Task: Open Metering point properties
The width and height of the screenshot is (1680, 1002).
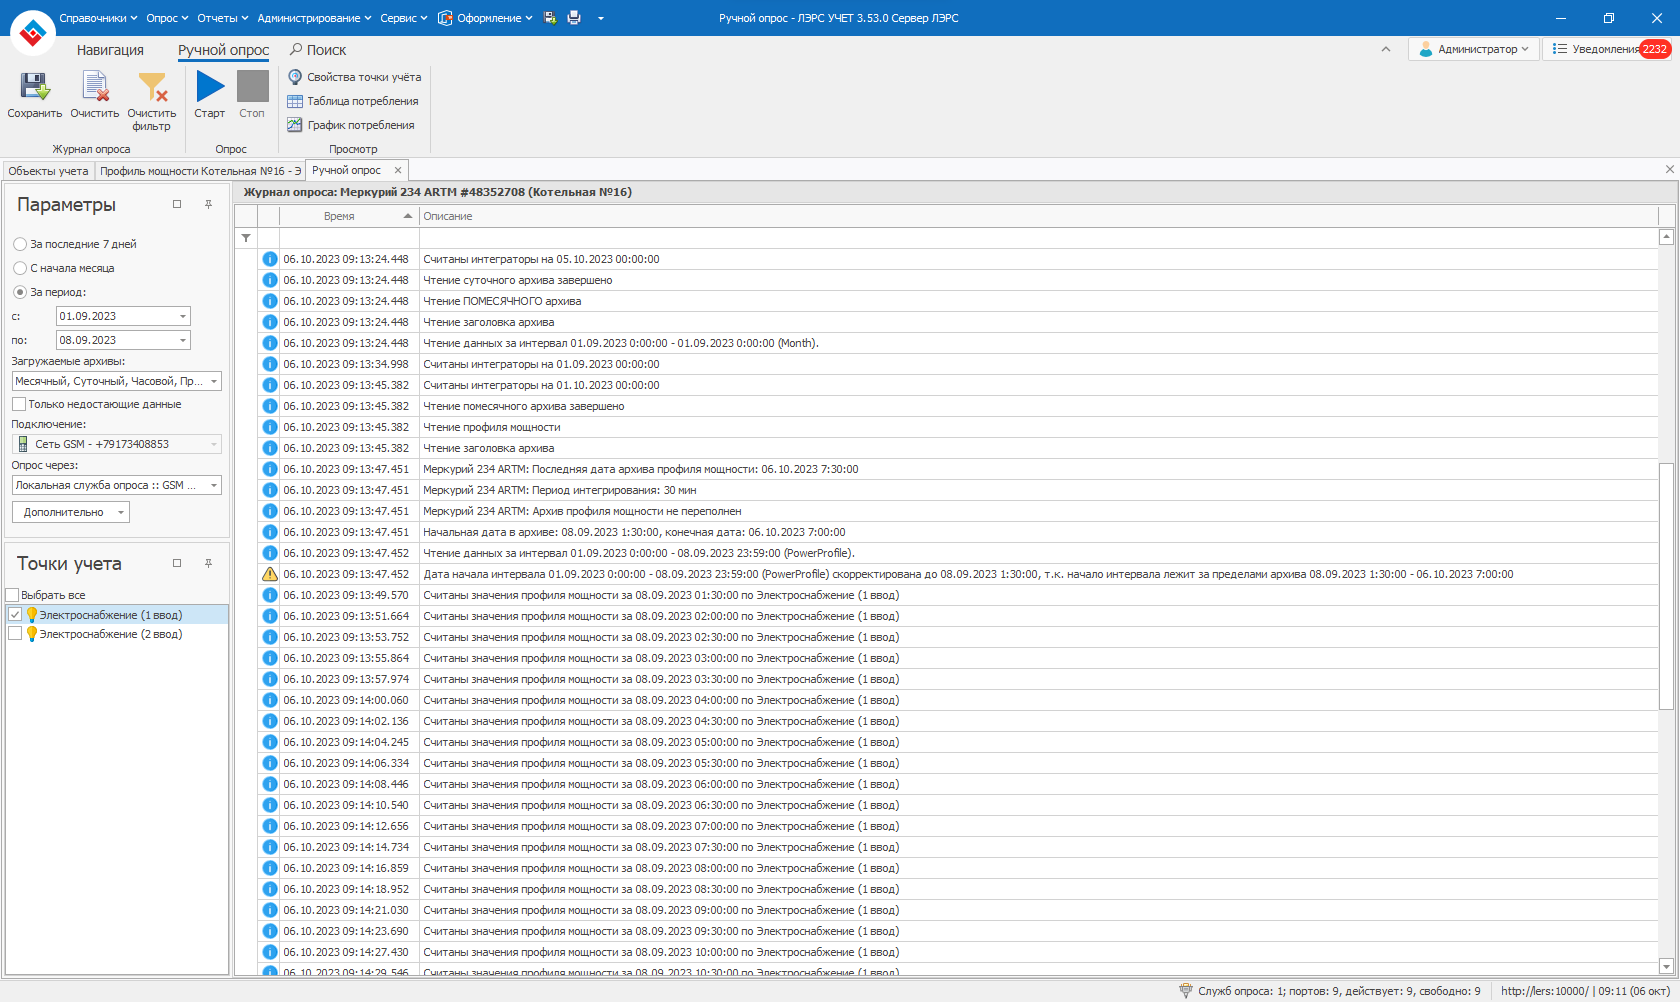Action: click(x=355, y=77)
